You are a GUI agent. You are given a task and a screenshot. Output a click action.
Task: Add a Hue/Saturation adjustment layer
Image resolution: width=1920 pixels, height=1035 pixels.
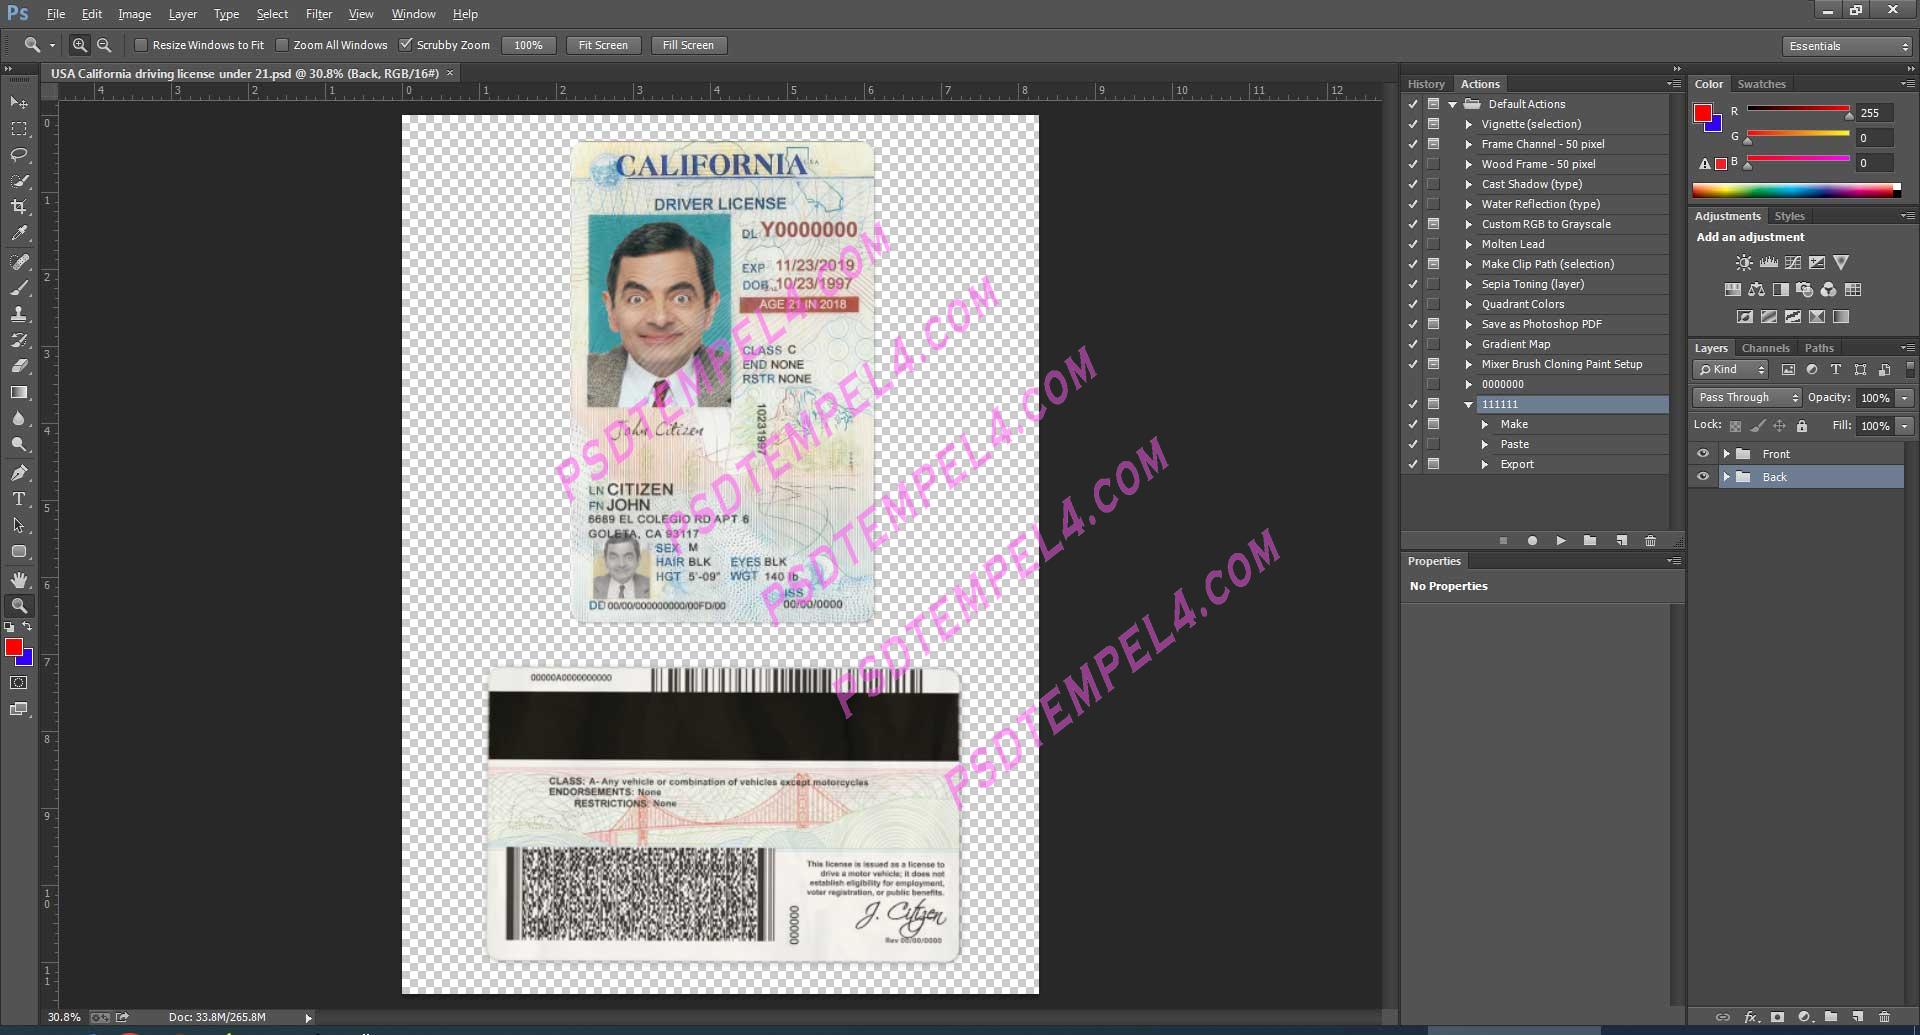pyautogui.click(x=1731, y=289)
